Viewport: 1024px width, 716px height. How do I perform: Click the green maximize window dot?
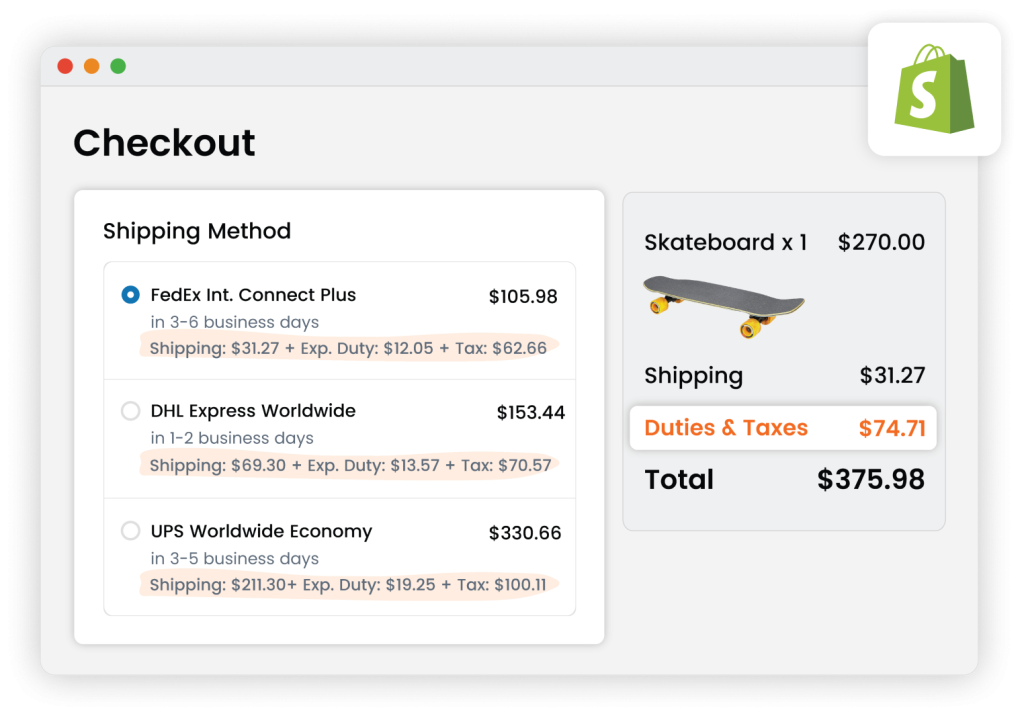(x=118, y=66)
